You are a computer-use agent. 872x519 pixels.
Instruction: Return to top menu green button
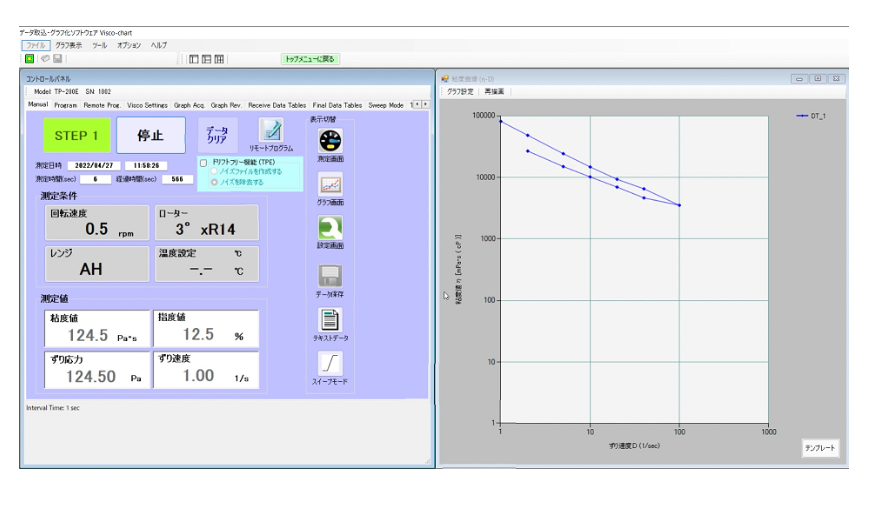pos(310,59)
